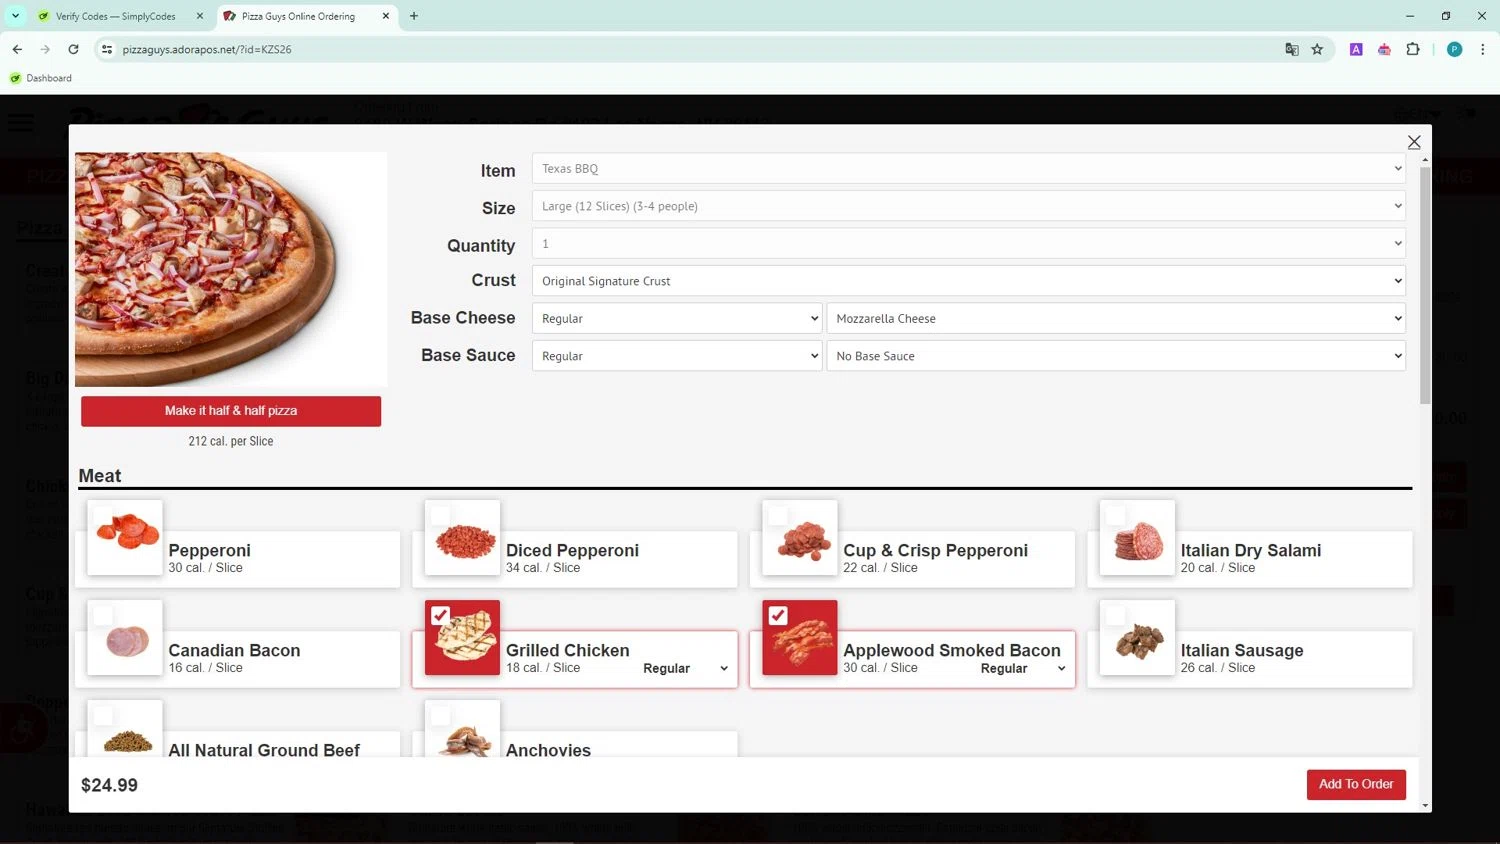
Task: Check the Anchovies topping checkbox
Action: coord(440,716)
